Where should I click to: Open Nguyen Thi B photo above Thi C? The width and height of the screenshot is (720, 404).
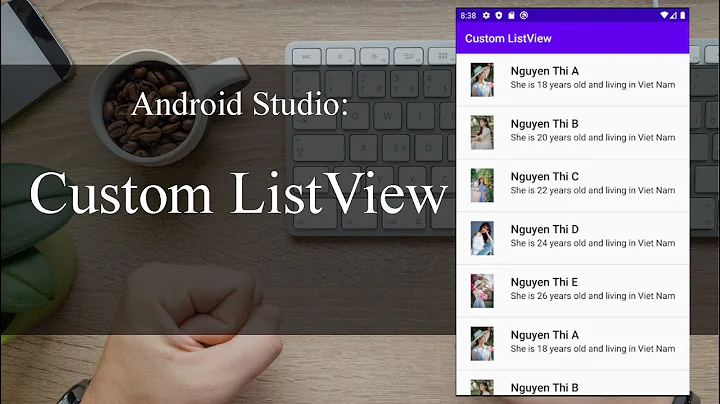482,133
